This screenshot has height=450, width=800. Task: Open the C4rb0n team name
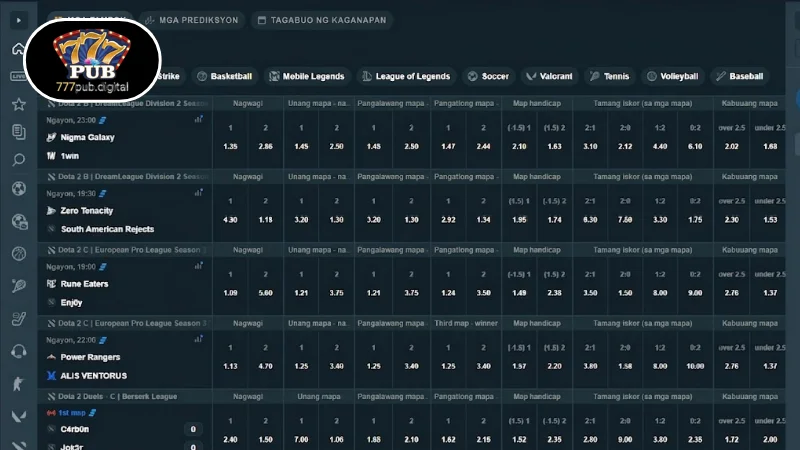[x=74, y=430]
